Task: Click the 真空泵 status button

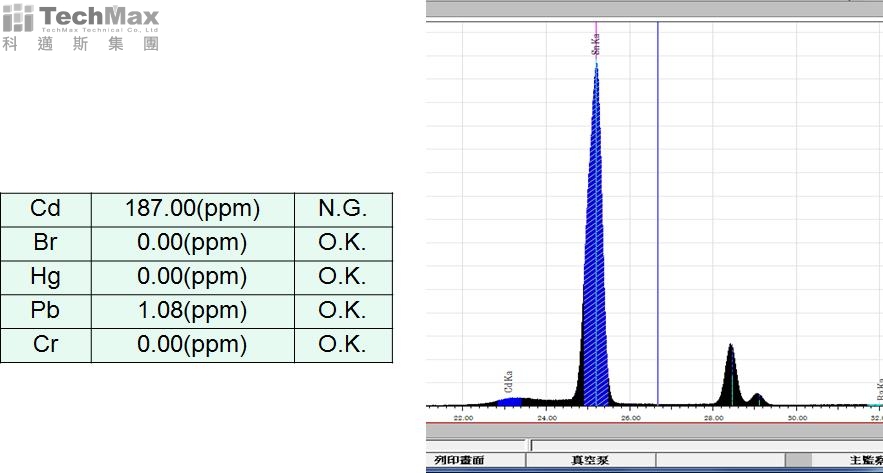Action: (x=591, y=459)
